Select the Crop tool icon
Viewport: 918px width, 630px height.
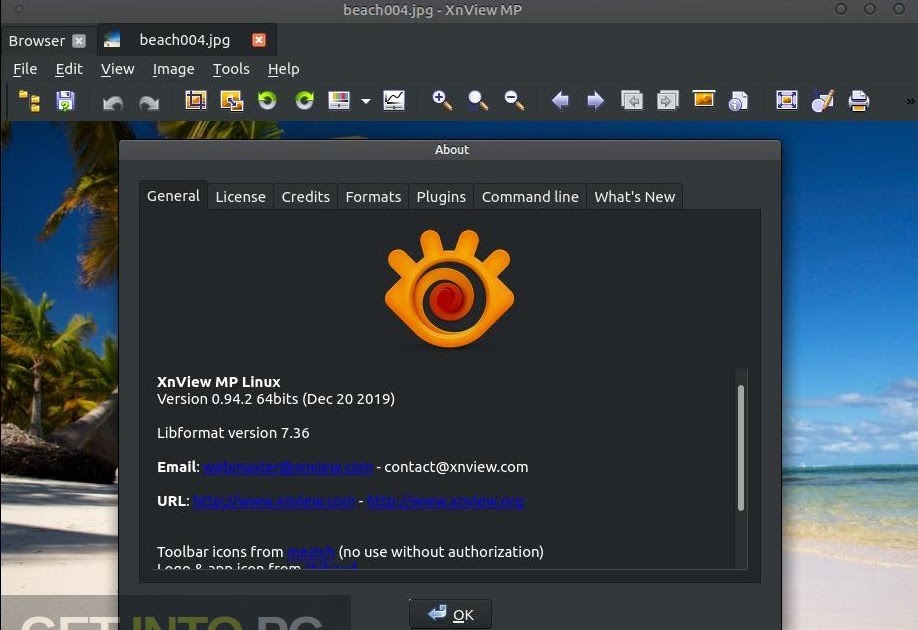[x=196, y=101]
